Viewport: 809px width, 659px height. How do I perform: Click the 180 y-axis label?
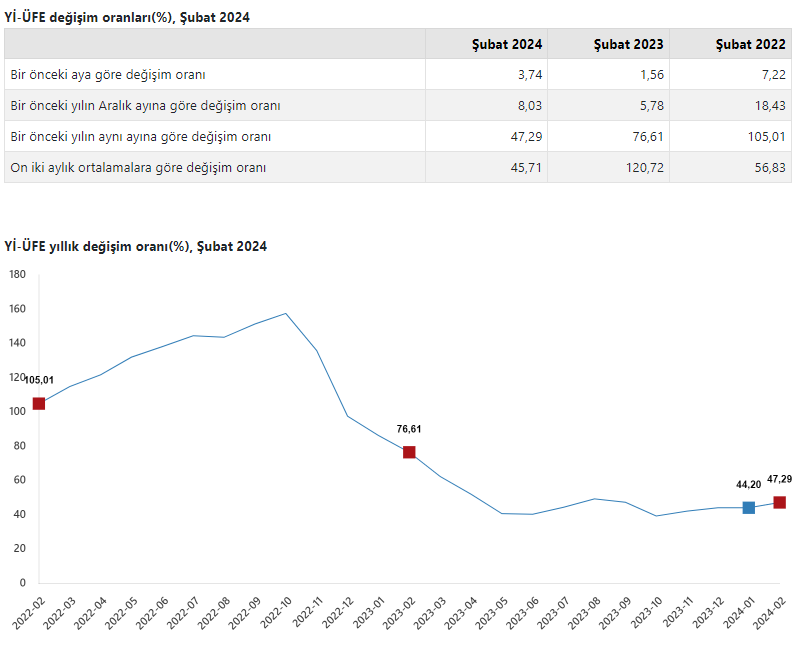[x=16, y=274]
